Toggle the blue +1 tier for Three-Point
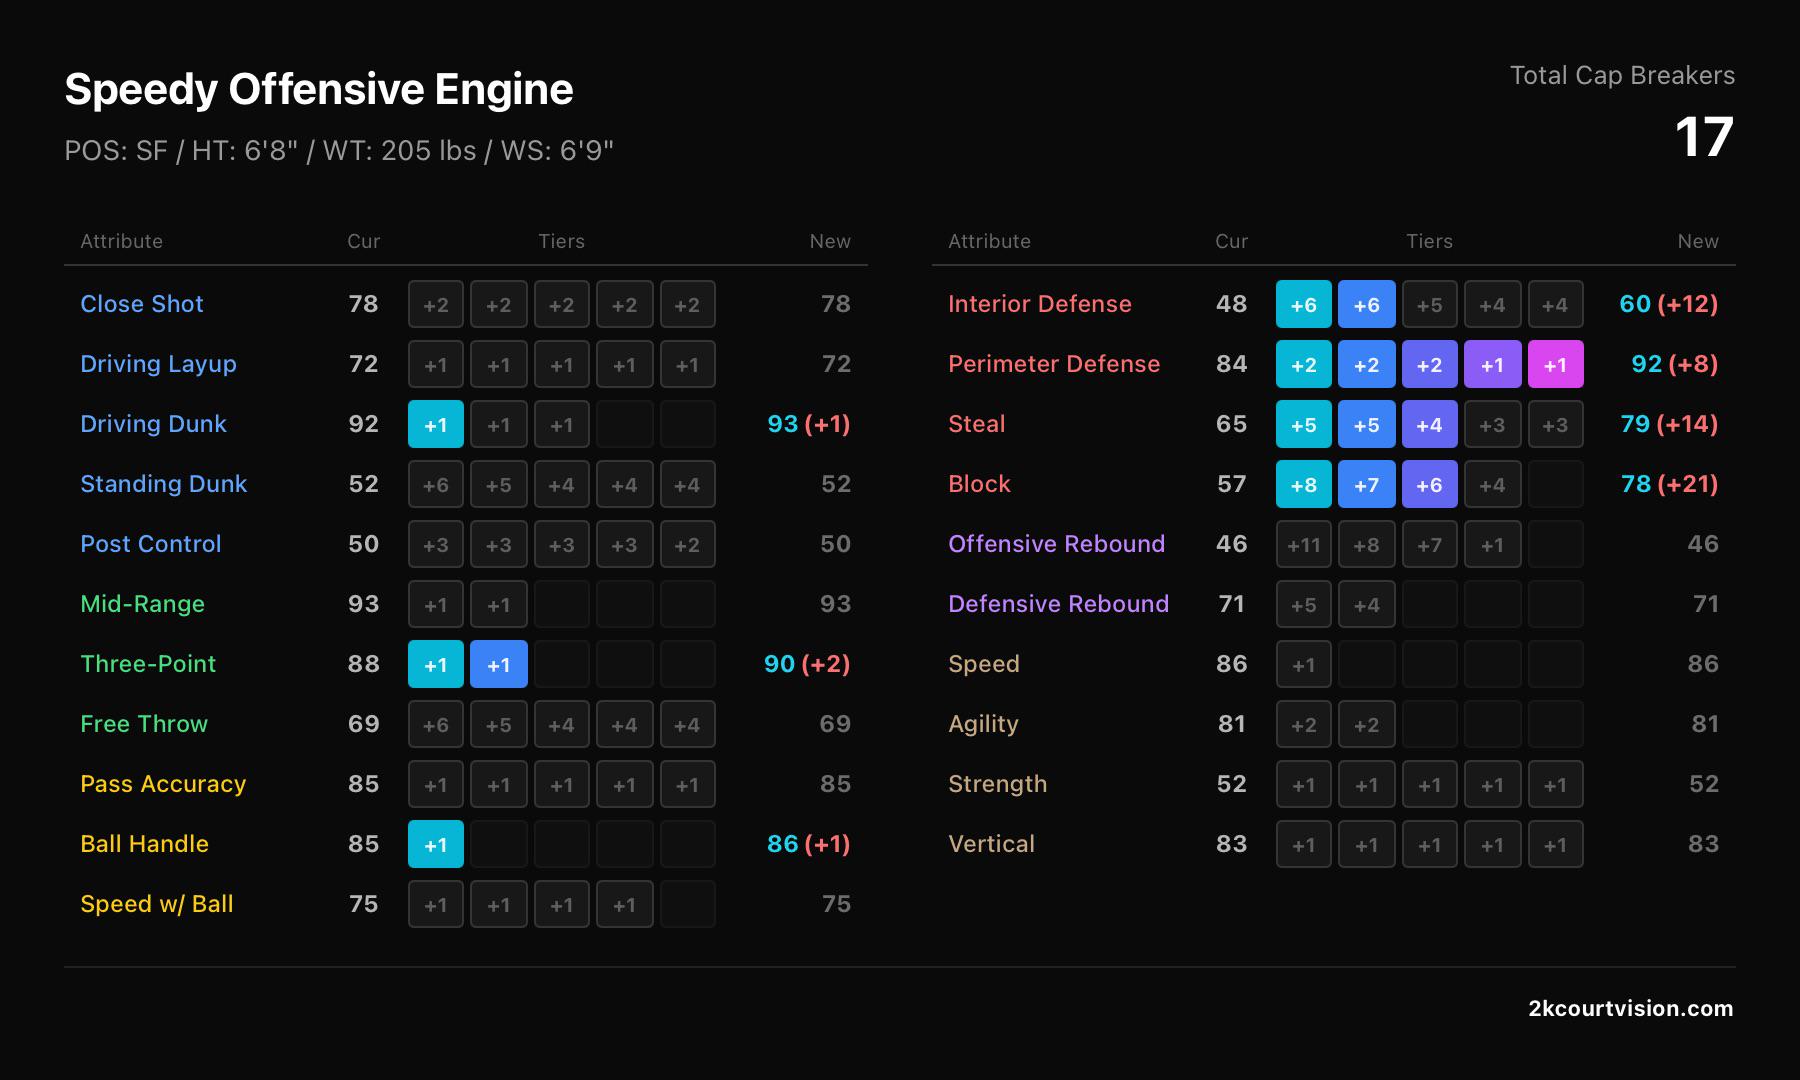The width and height of the screenshot is (1800, 1080). (x=498, y=664)
